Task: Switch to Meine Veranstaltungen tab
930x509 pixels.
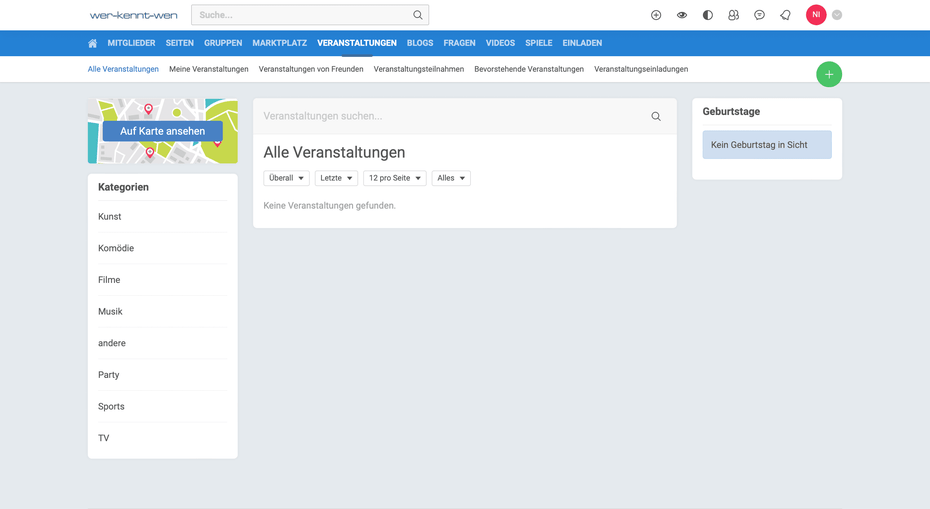Action: pos(208,69)
